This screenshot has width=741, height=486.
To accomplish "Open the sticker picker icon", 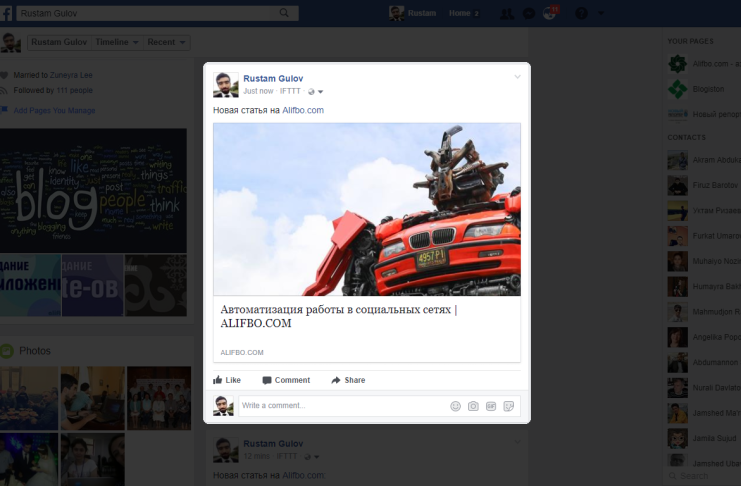I will coord(508,406).
